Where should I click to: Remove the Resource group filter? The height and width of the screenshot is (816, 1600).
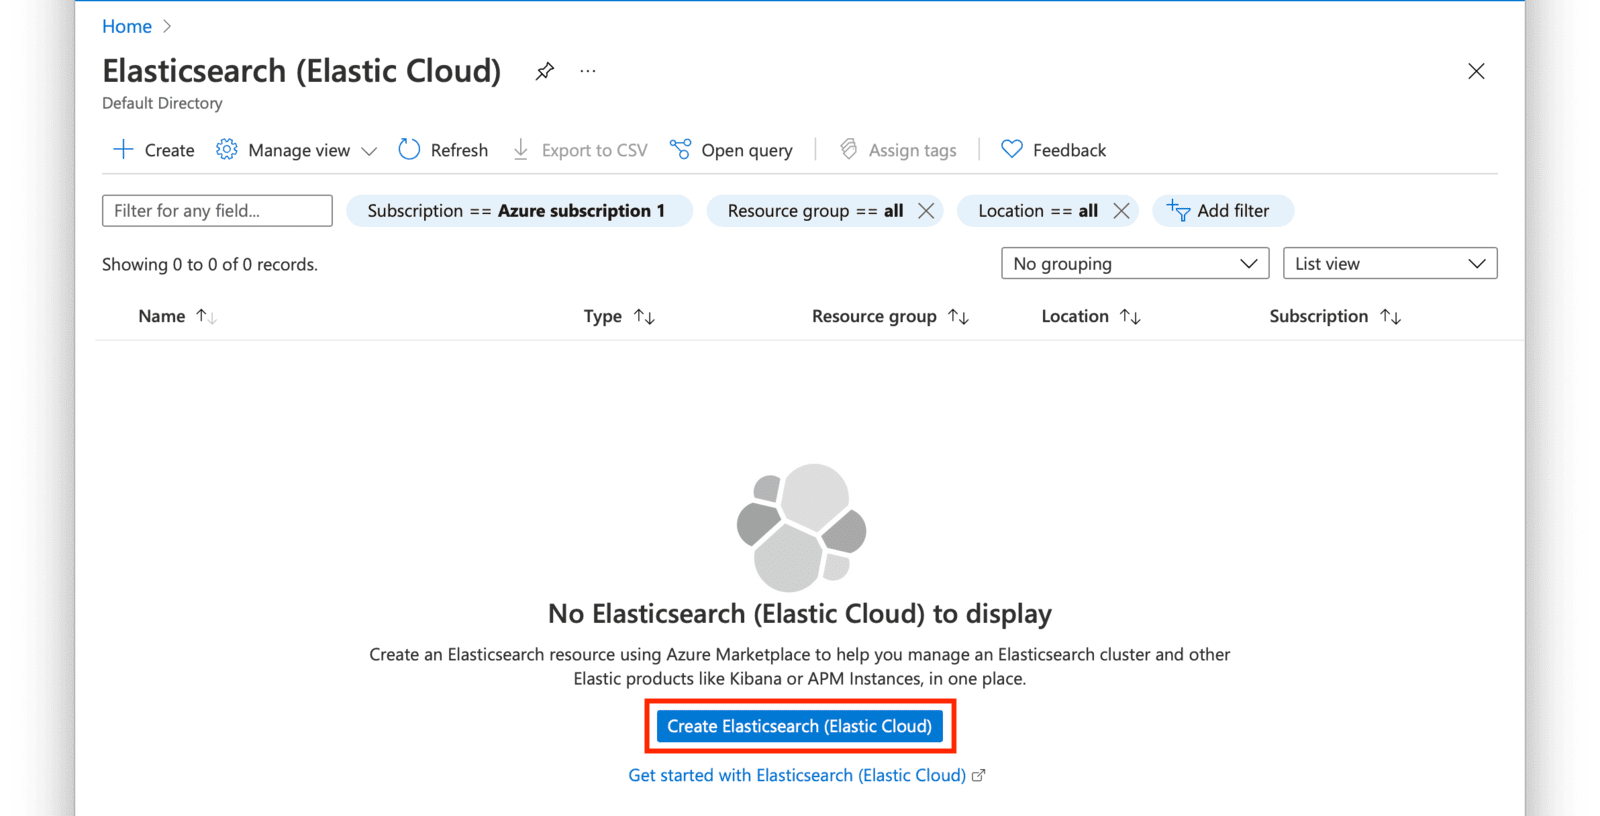[926, 211]
